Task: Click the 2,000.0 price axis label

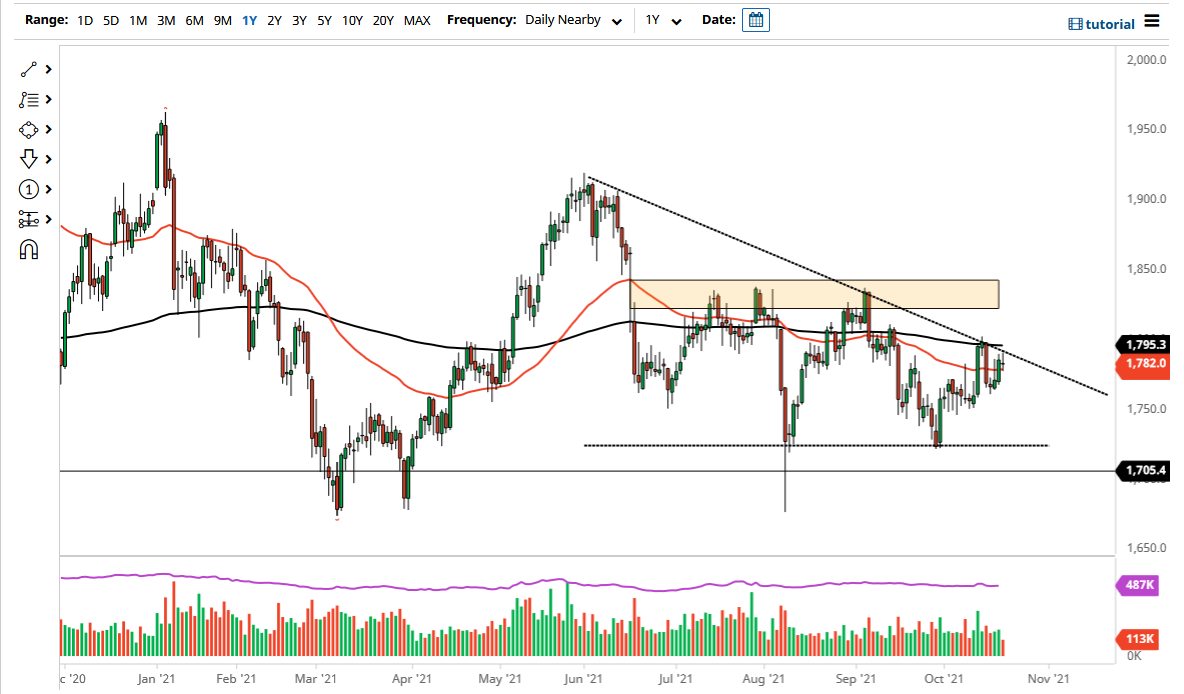Action: point(1146,60)
